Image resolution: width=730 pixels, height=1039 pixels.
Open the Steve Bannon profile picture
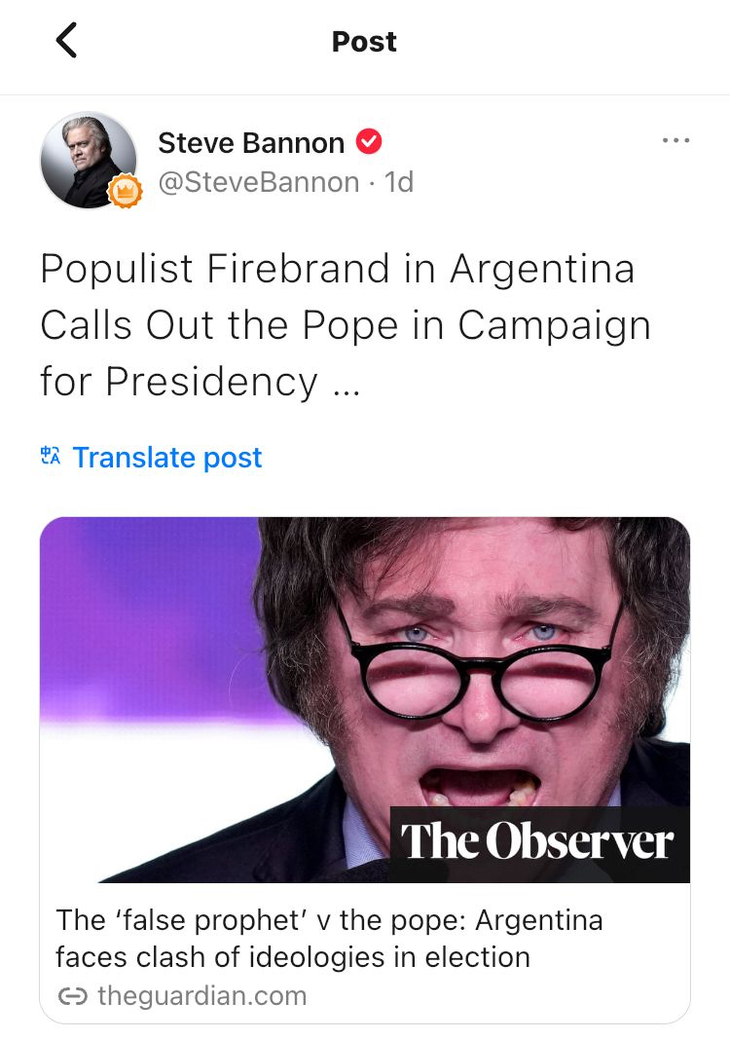tap(87, 159)
